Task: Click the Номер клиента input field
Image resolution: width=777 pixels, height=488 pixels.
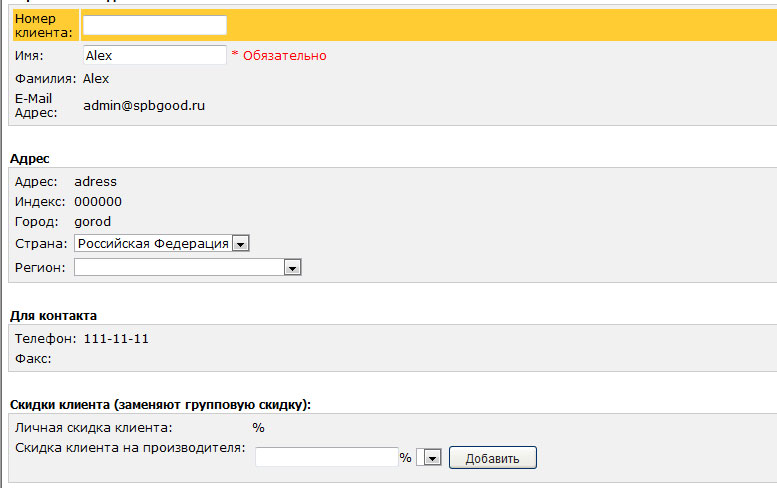Action: [154, 25]
